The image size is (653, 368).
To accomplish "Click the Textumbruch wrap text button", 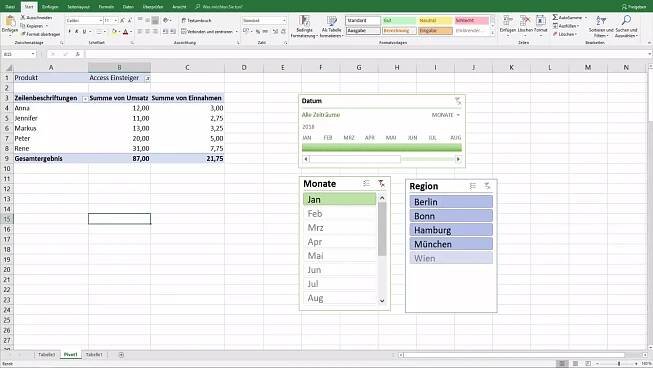I will click(196, 20).
